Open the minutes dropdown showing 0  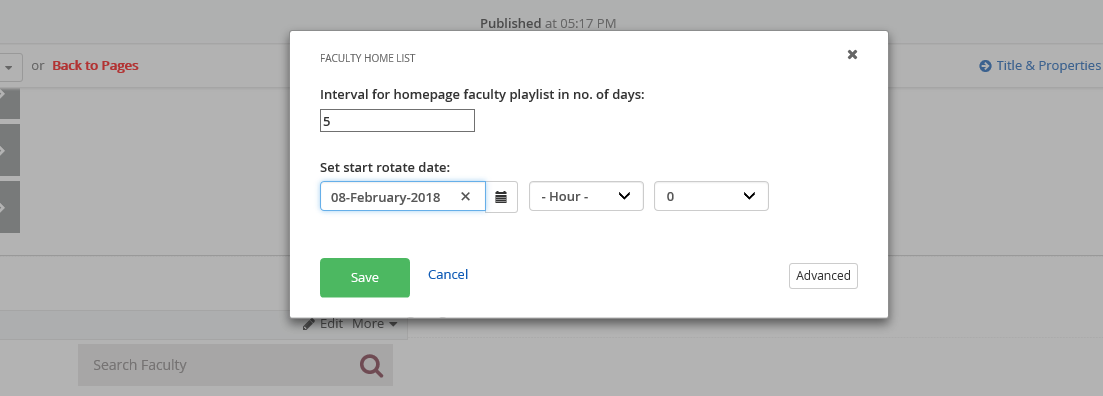pyautogui.click(x=711, y=196)
